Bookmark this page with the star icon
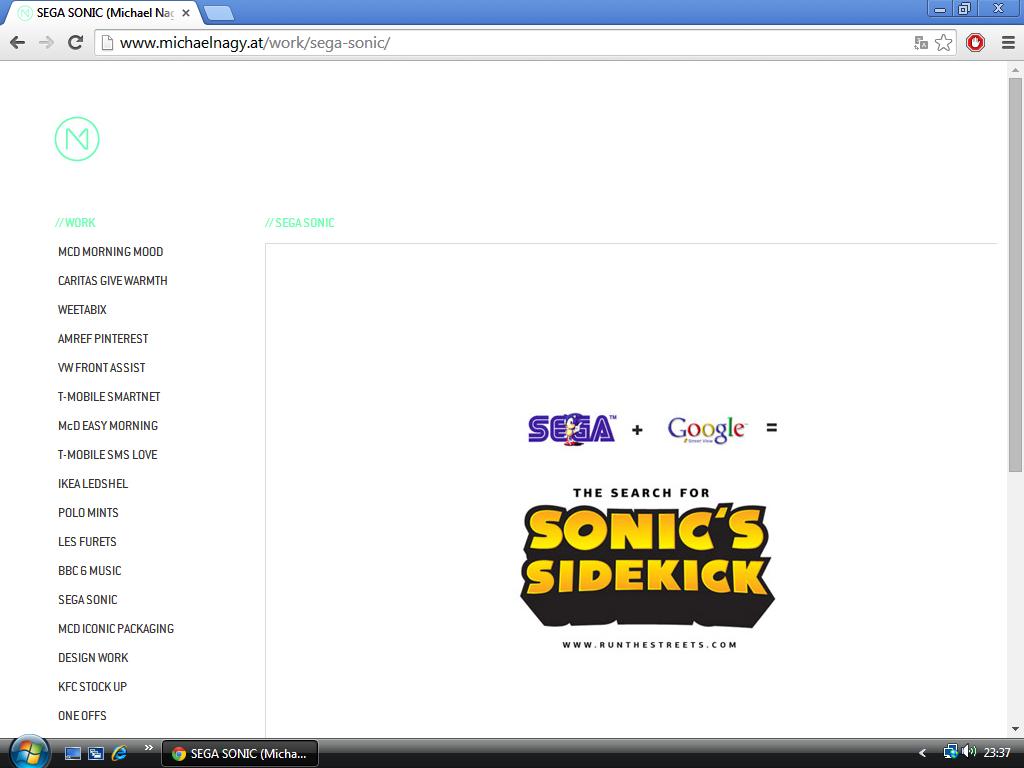The image size is (1024, 768). [944, 43]
